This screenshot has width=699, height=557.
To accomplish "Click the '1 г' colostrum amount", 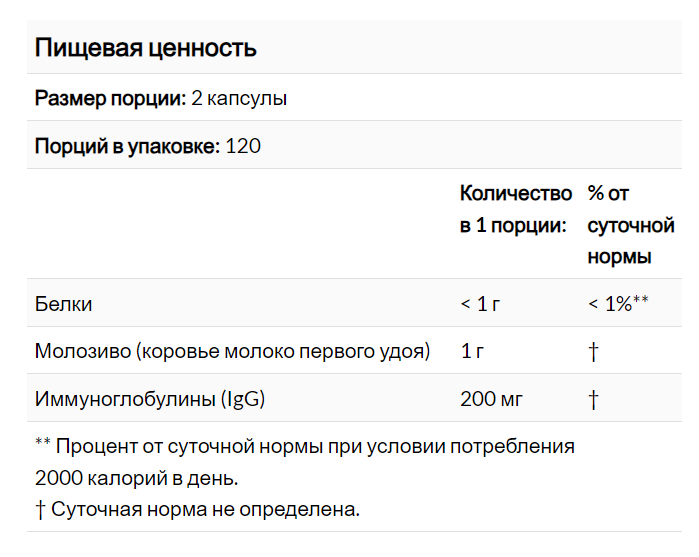I will coord(473,351).
